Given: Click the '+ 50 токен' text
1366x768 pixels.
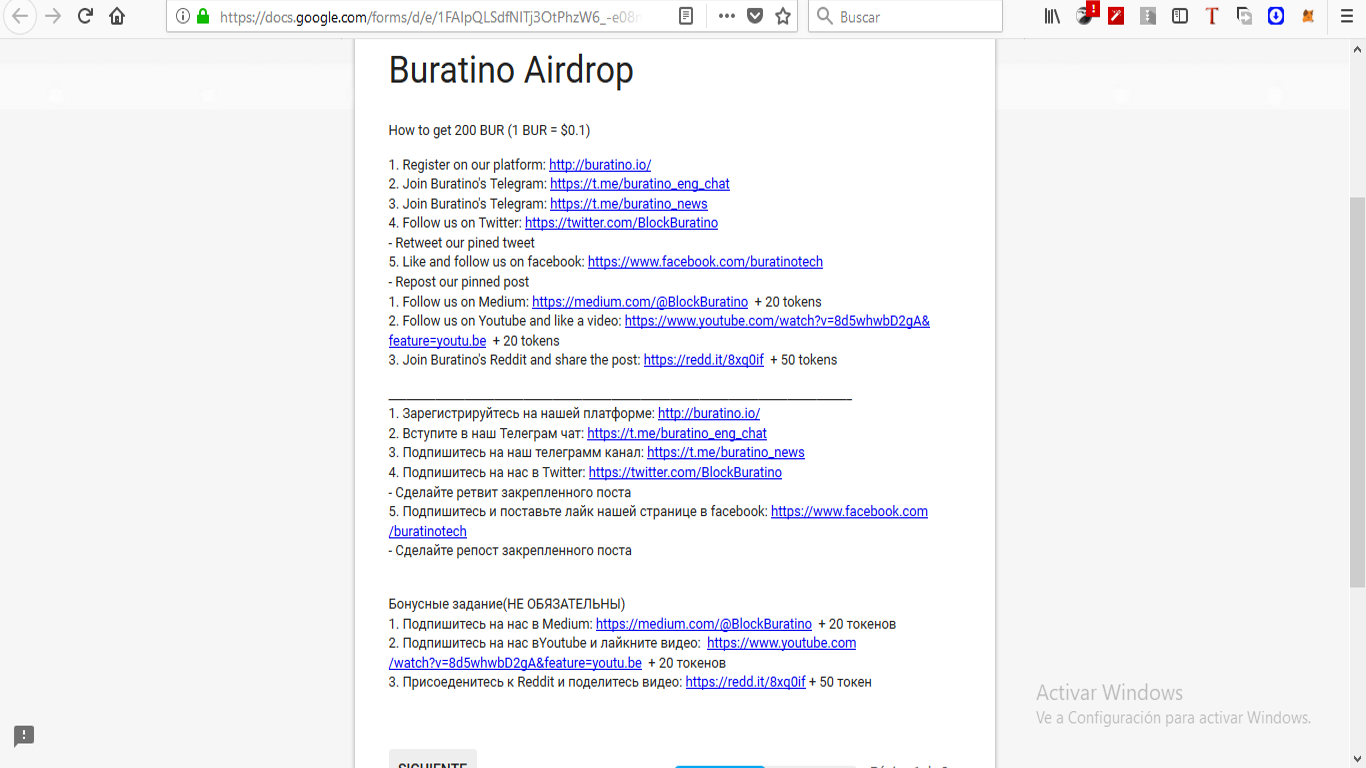Looking at the screenshot, I should [840, 682].
